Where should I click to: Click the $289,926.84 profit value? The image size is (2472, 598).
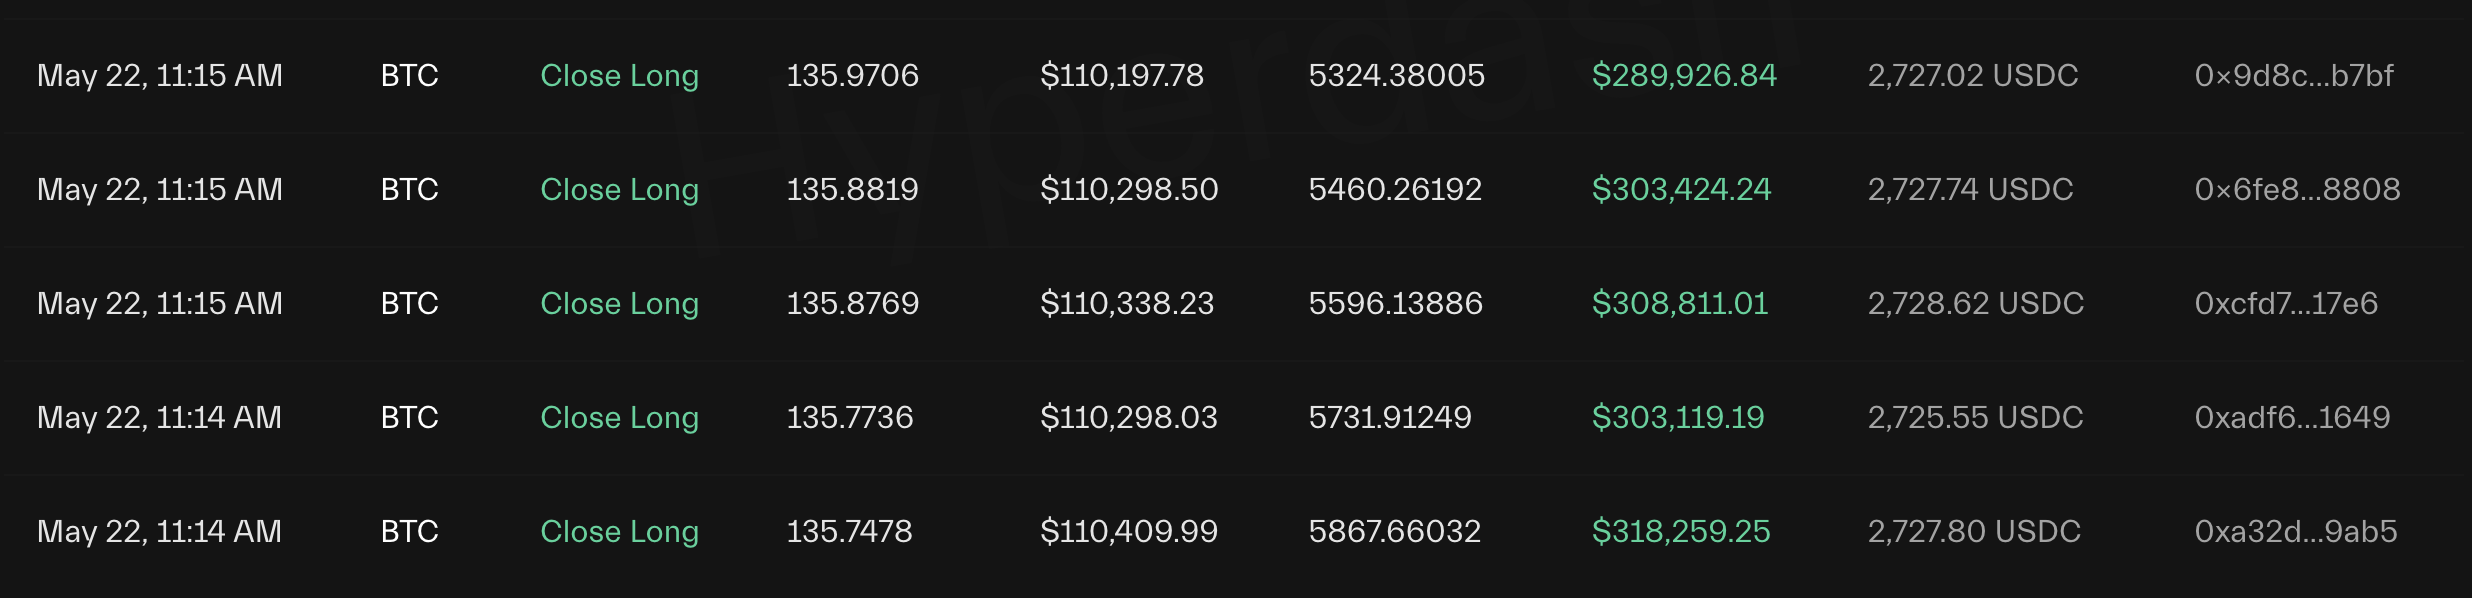(1684, 76)
